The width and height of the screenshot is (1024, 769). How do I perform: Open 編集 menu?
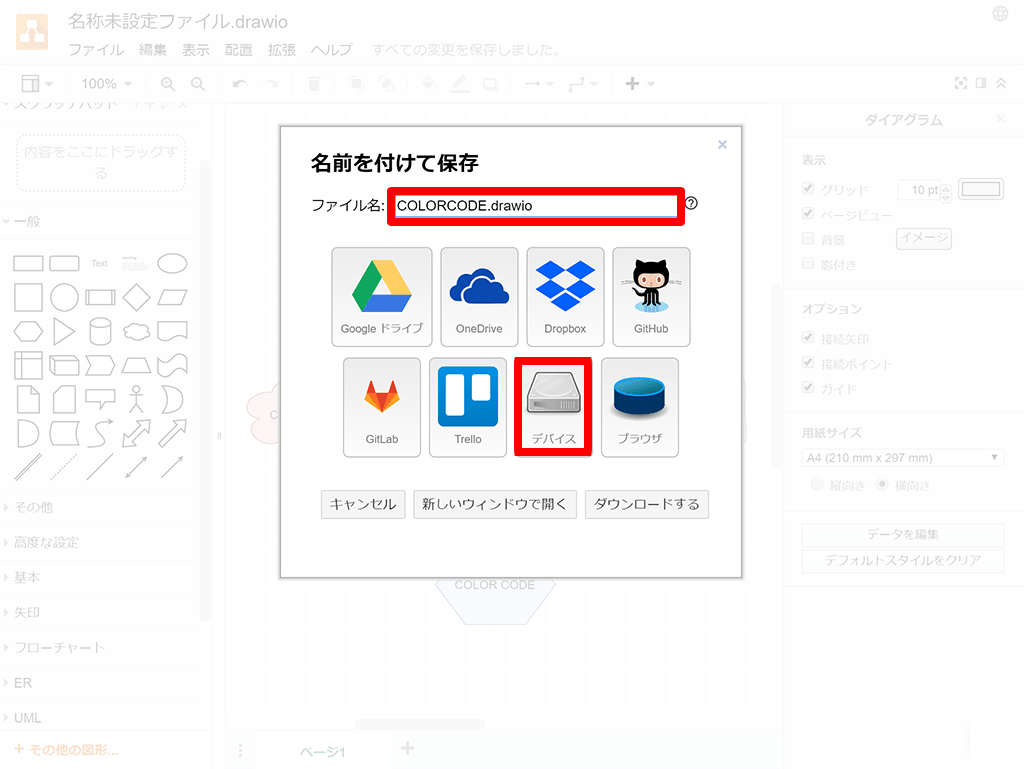(153, 50)
